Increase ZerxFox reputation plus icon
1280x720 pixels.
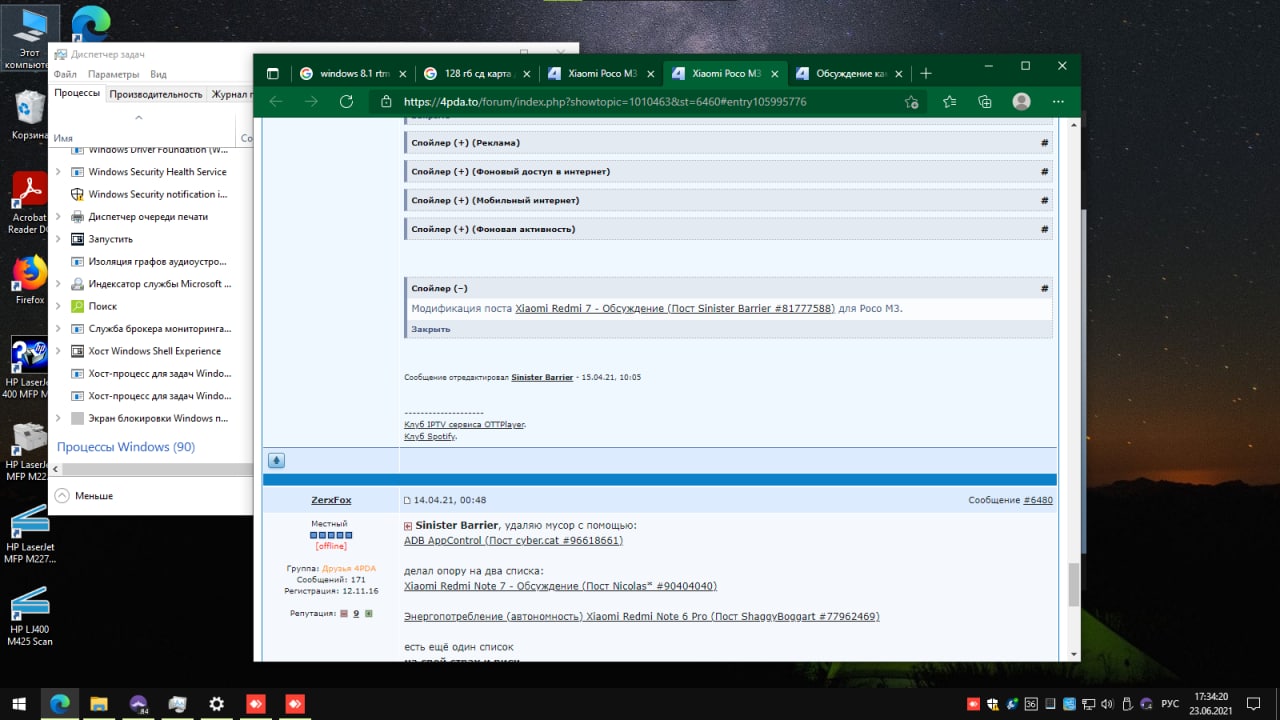pyautogui.click(x=368, y=612)
